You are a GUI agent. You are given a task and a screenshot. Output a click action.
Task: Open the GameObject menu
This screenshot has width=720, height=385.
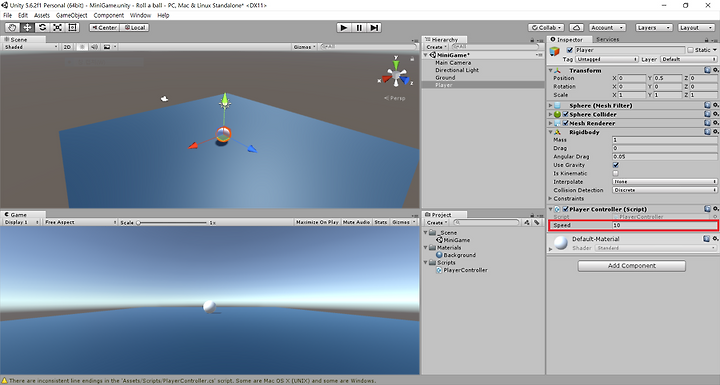coord(72,15)
